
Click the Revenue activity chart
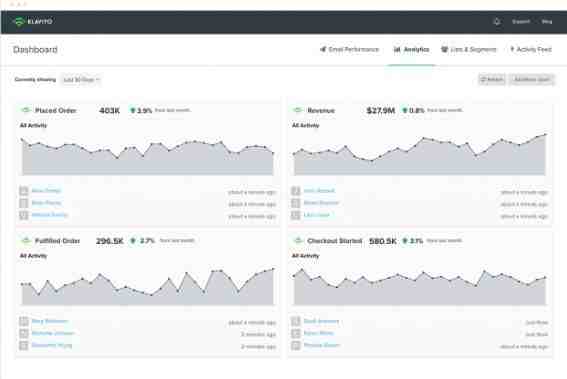pyautogui.click(x=420, y=154)
